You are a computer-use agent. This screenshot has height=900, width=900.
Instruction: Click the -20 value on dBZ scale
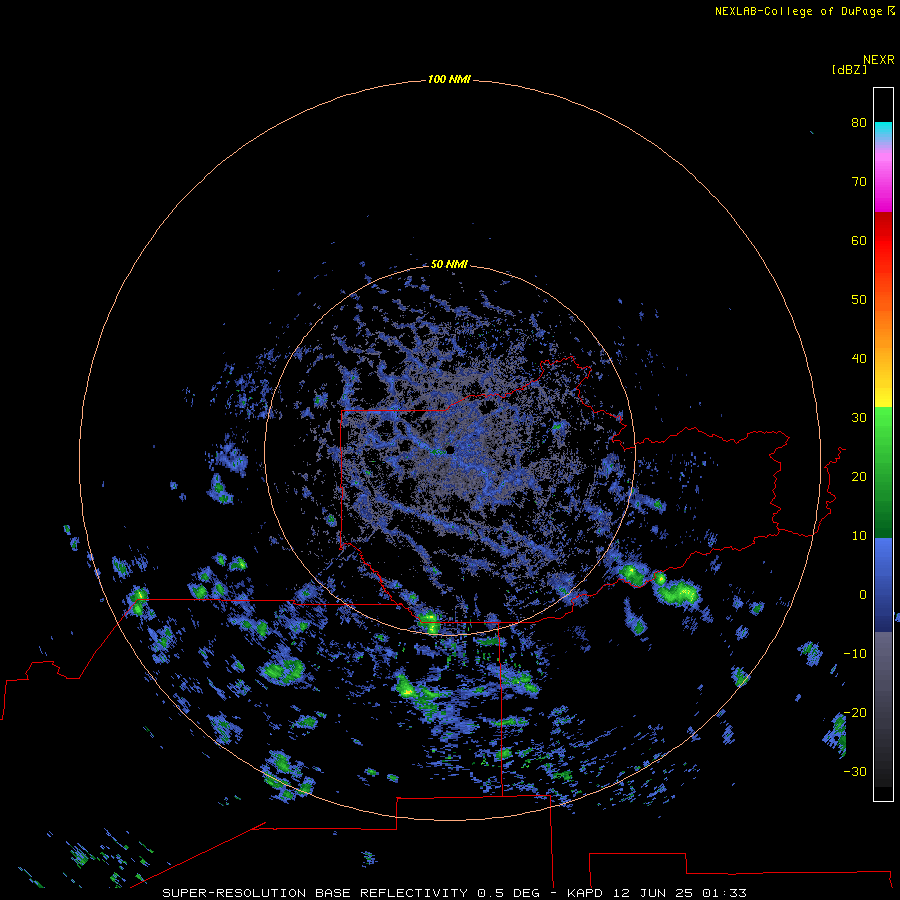coord(855,712)
